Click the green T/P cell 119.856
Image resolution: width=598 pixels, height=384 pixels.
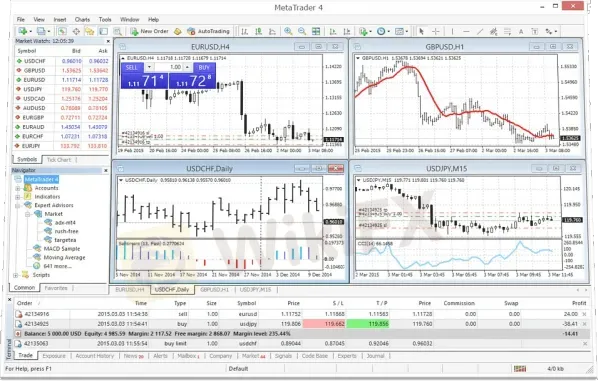[x=368, y=324]
